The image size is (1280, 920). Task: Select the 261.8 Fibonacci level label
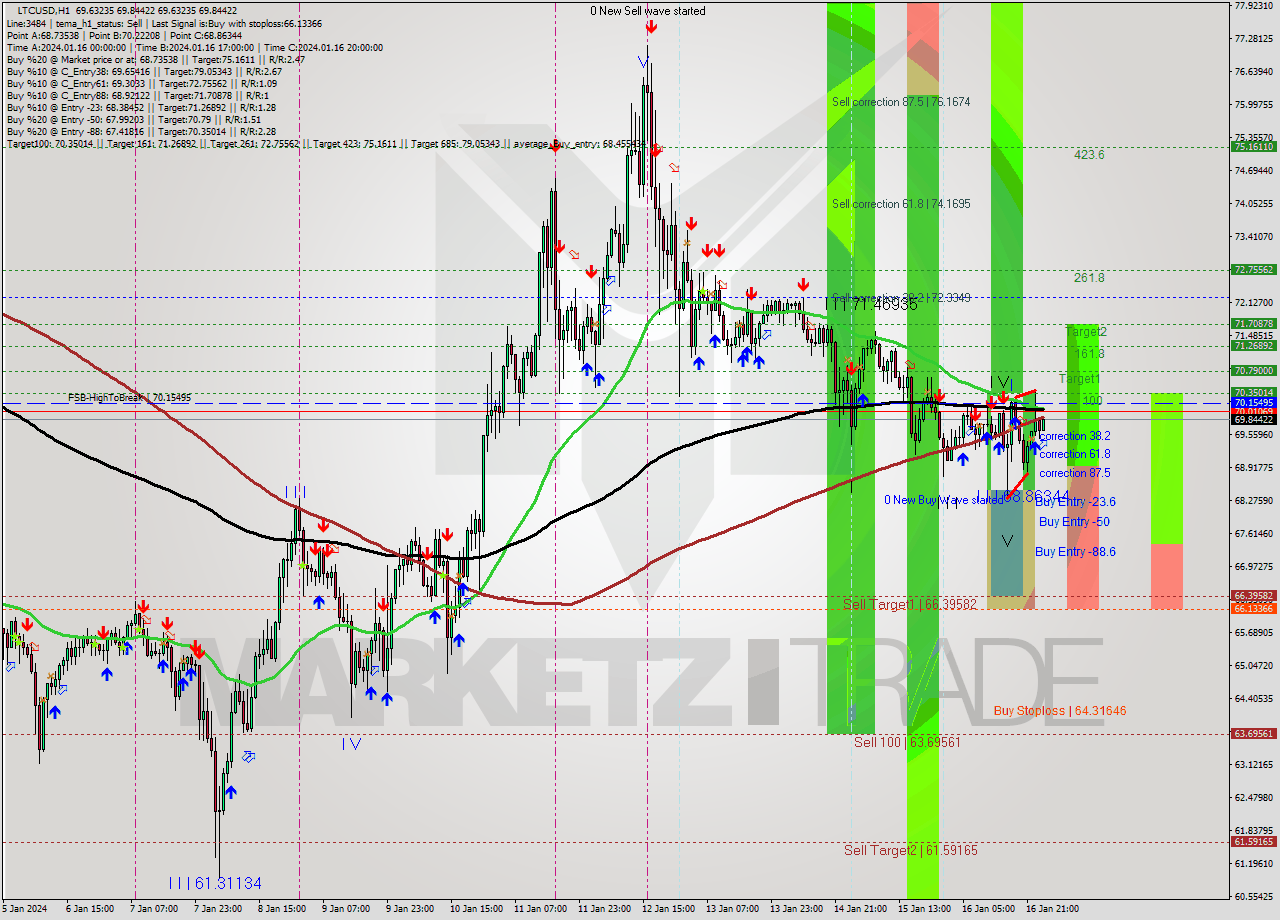1089,278
